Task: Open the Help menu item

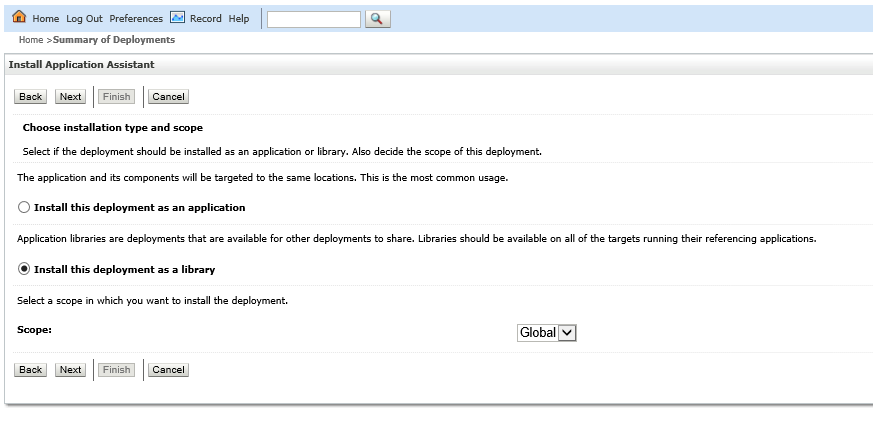Action: pyautogui.click(x=239, y=19)
